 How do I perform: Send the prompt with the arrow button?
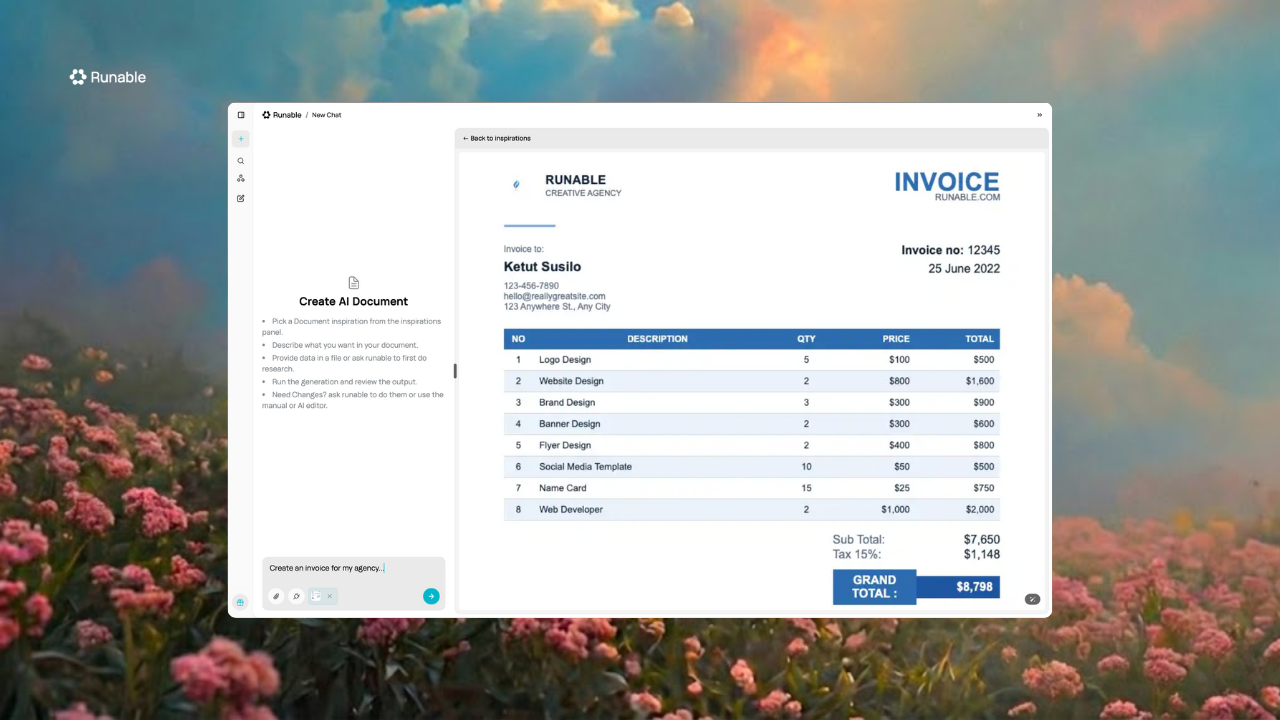click(x=431, y=596)
